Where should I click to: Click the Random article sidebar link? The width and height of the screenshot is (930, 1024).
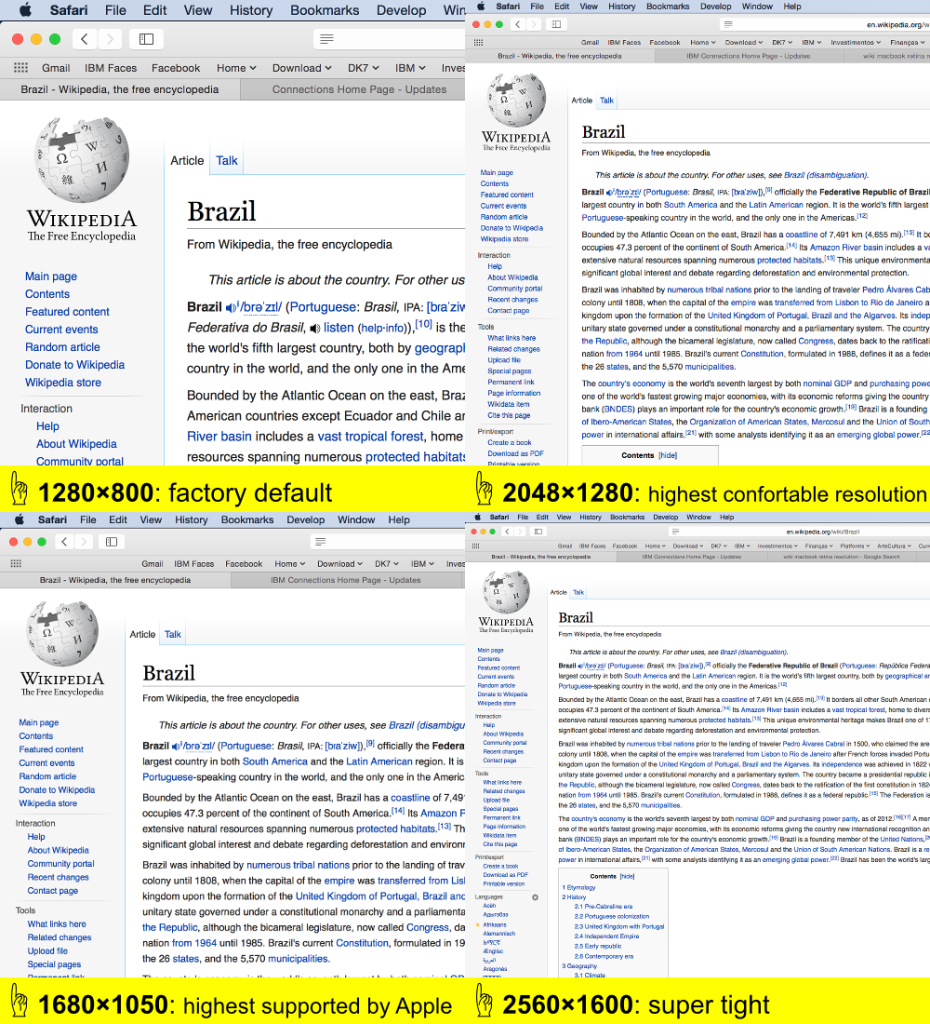61,346
